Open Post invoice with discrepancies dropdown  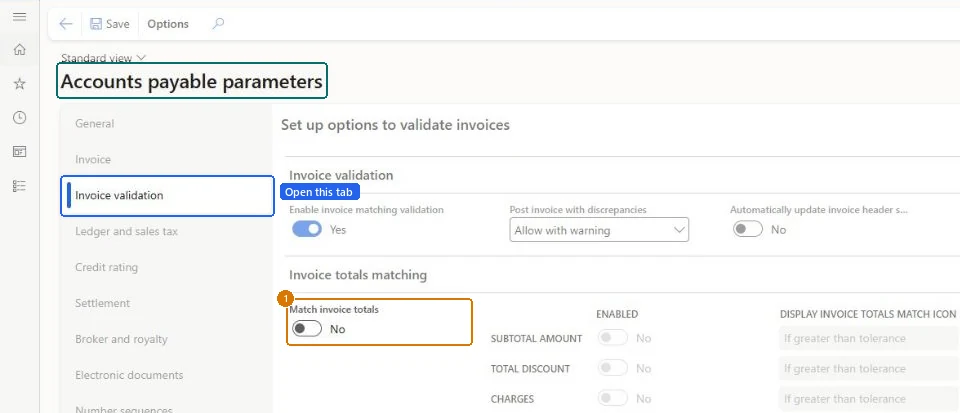point(599,230)
